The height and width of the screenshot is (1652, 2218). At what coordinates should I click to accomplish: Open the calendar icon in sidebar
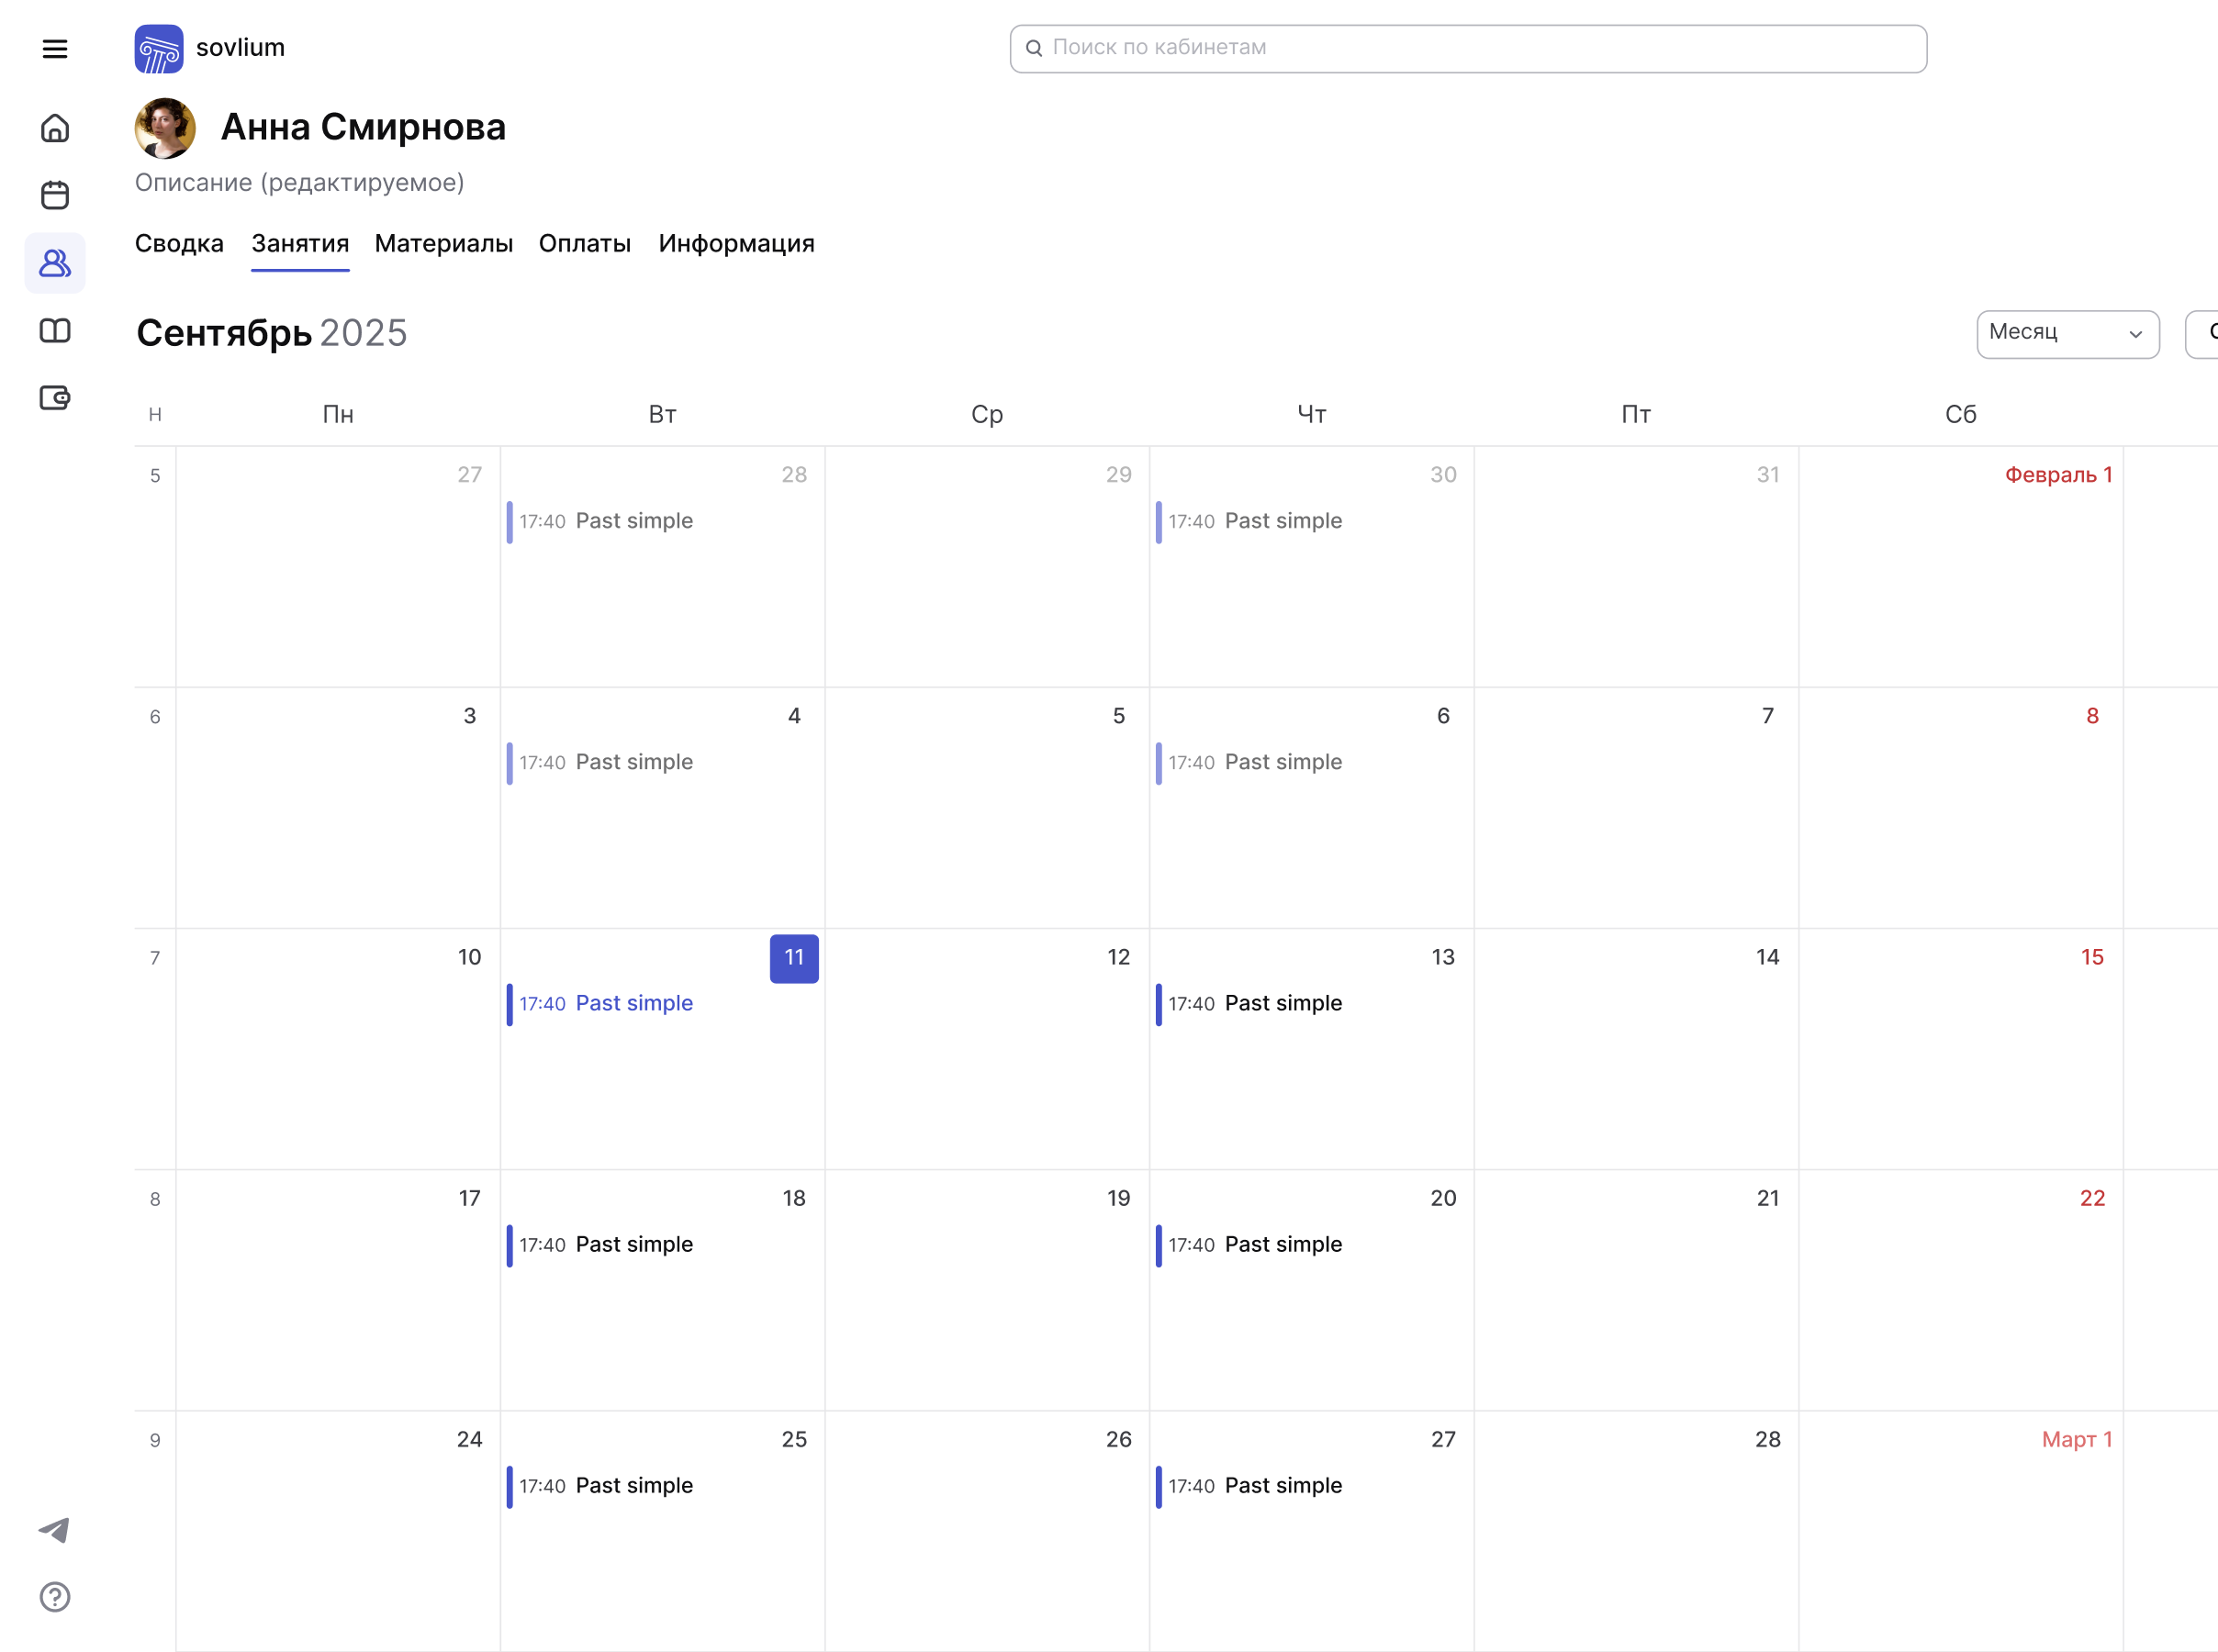pyautogui.click(x=55, y=195)
